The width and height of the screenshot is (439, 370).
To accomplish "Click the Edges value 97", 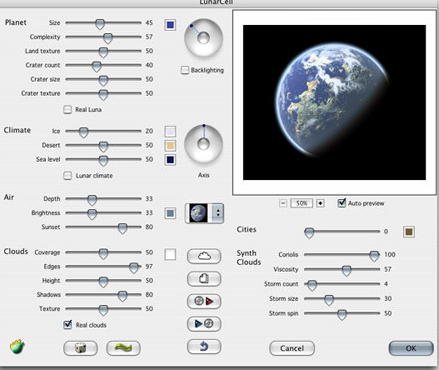I will [x=149, y=267].
